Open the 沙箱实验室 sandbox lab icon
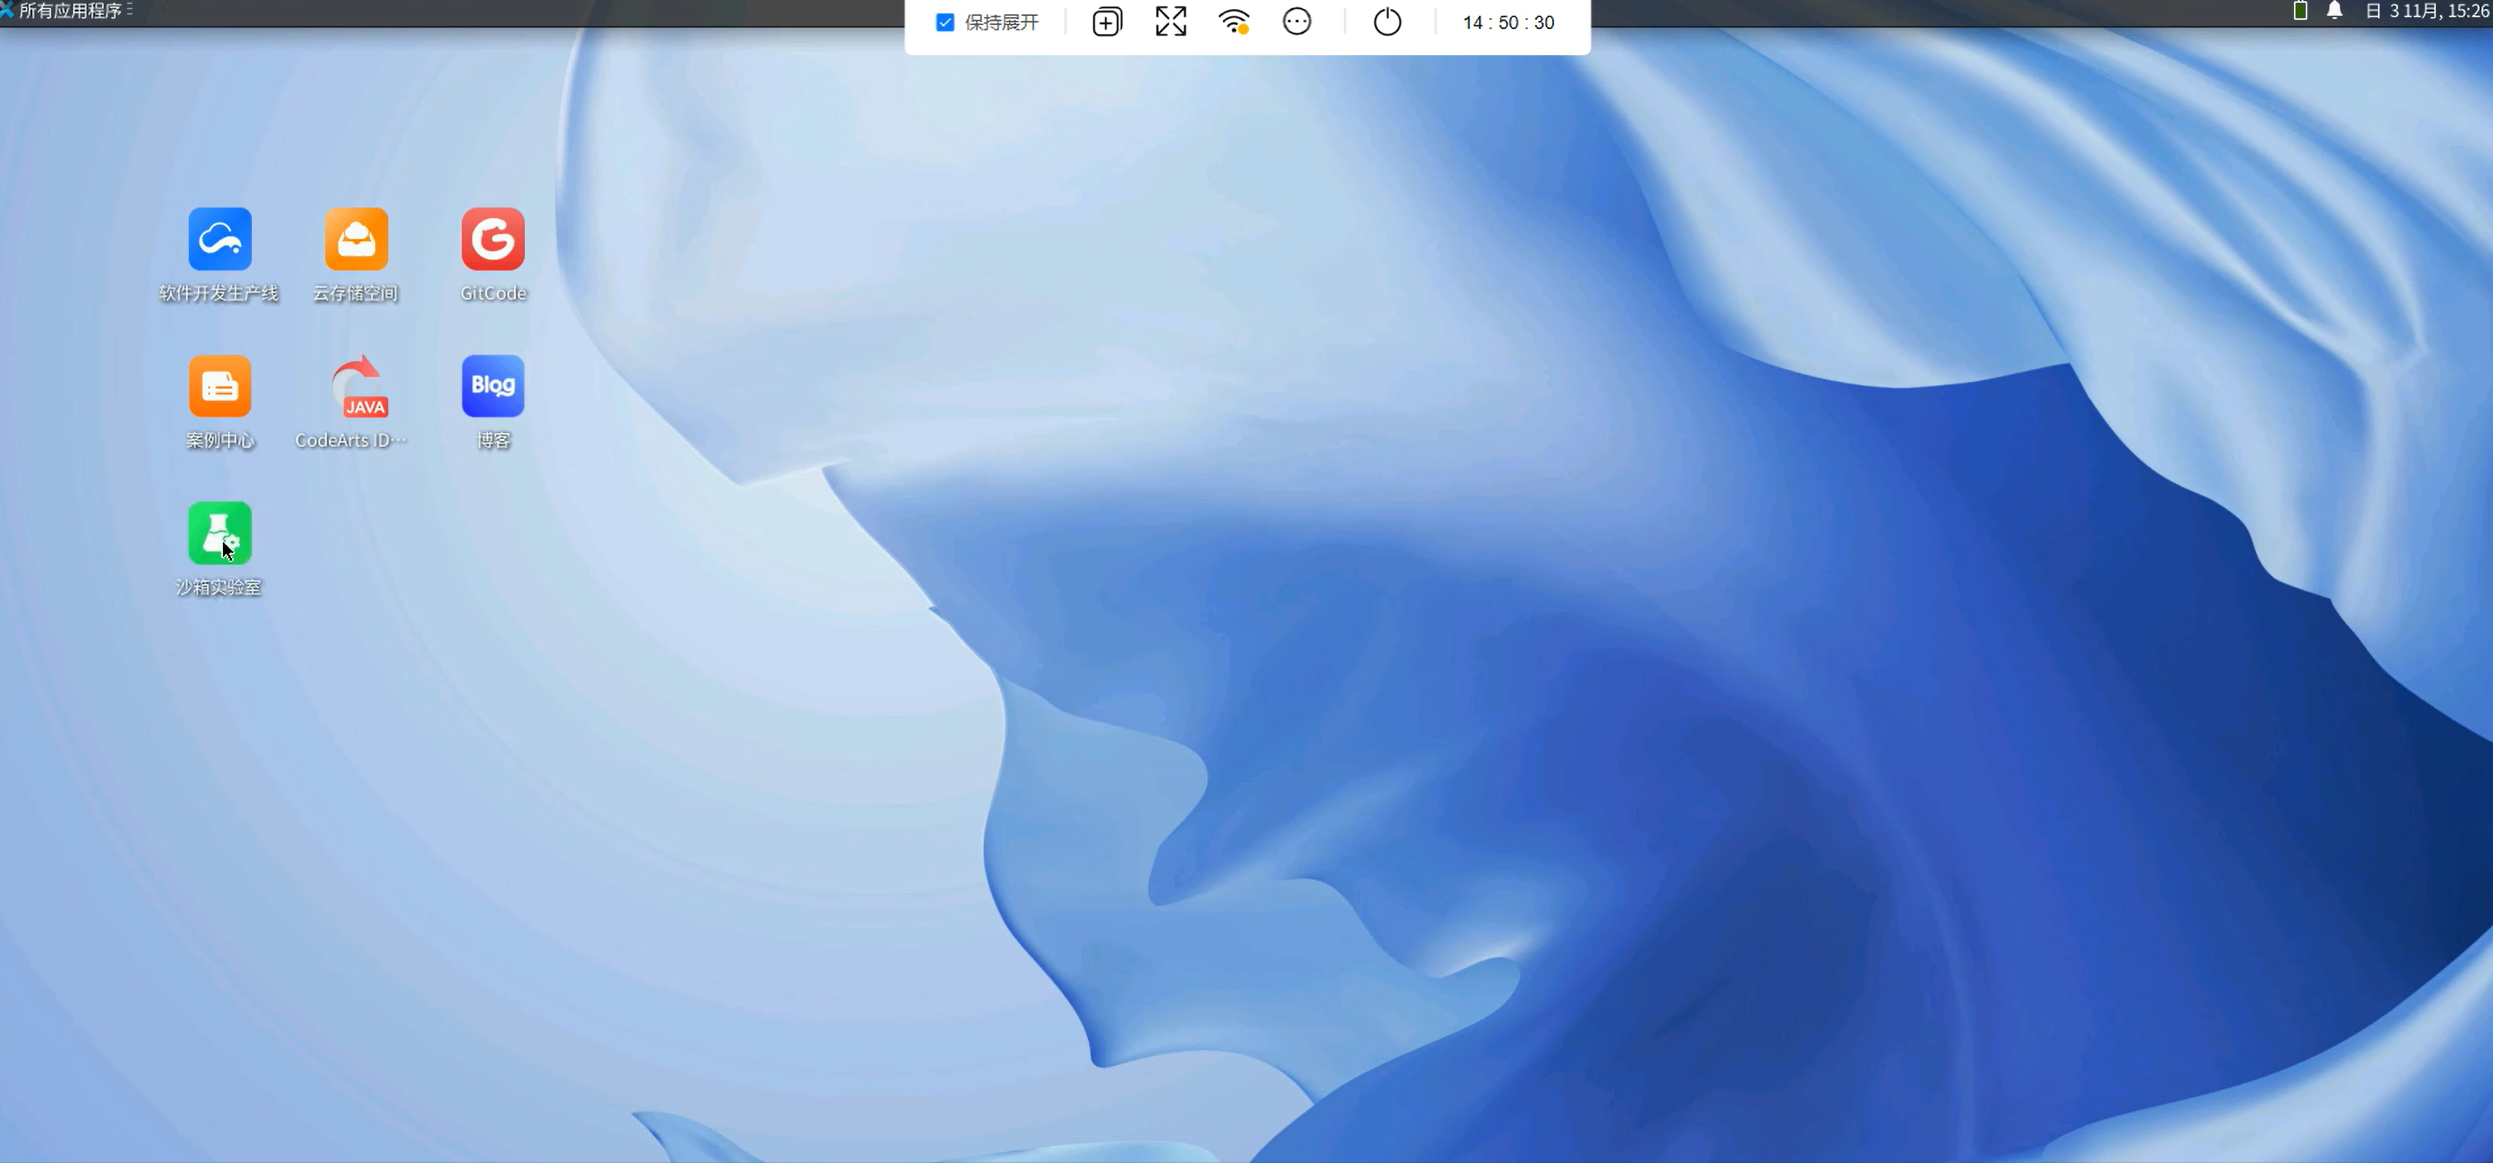 pos(219,533)
